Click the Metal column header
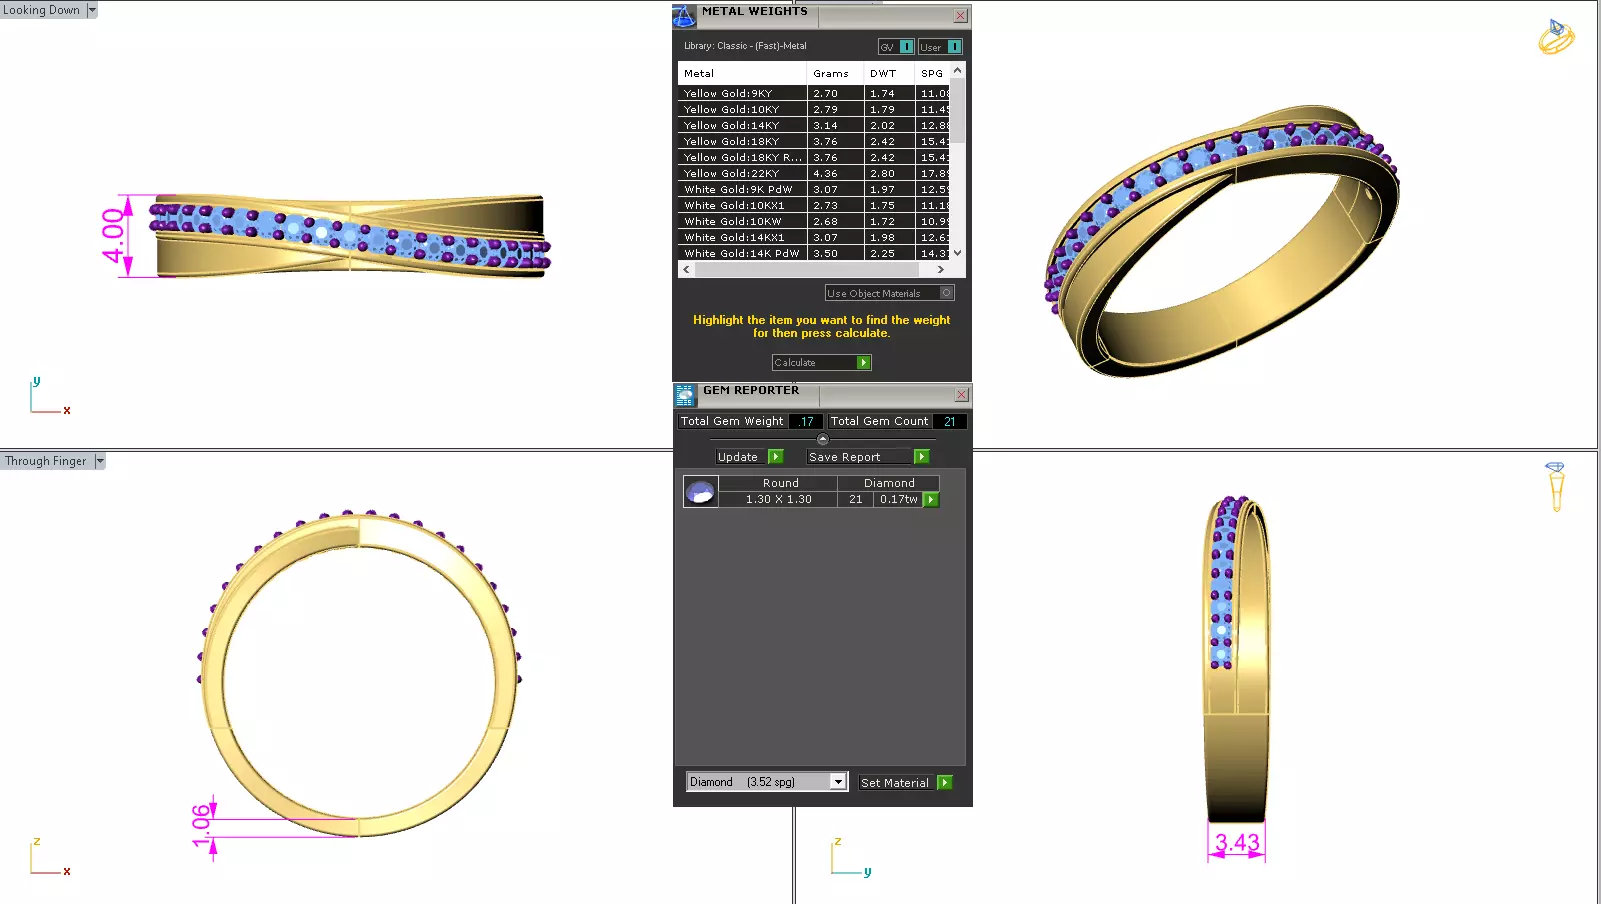The height and width of the screenshot is (904, 1601). tap(742, 73)
